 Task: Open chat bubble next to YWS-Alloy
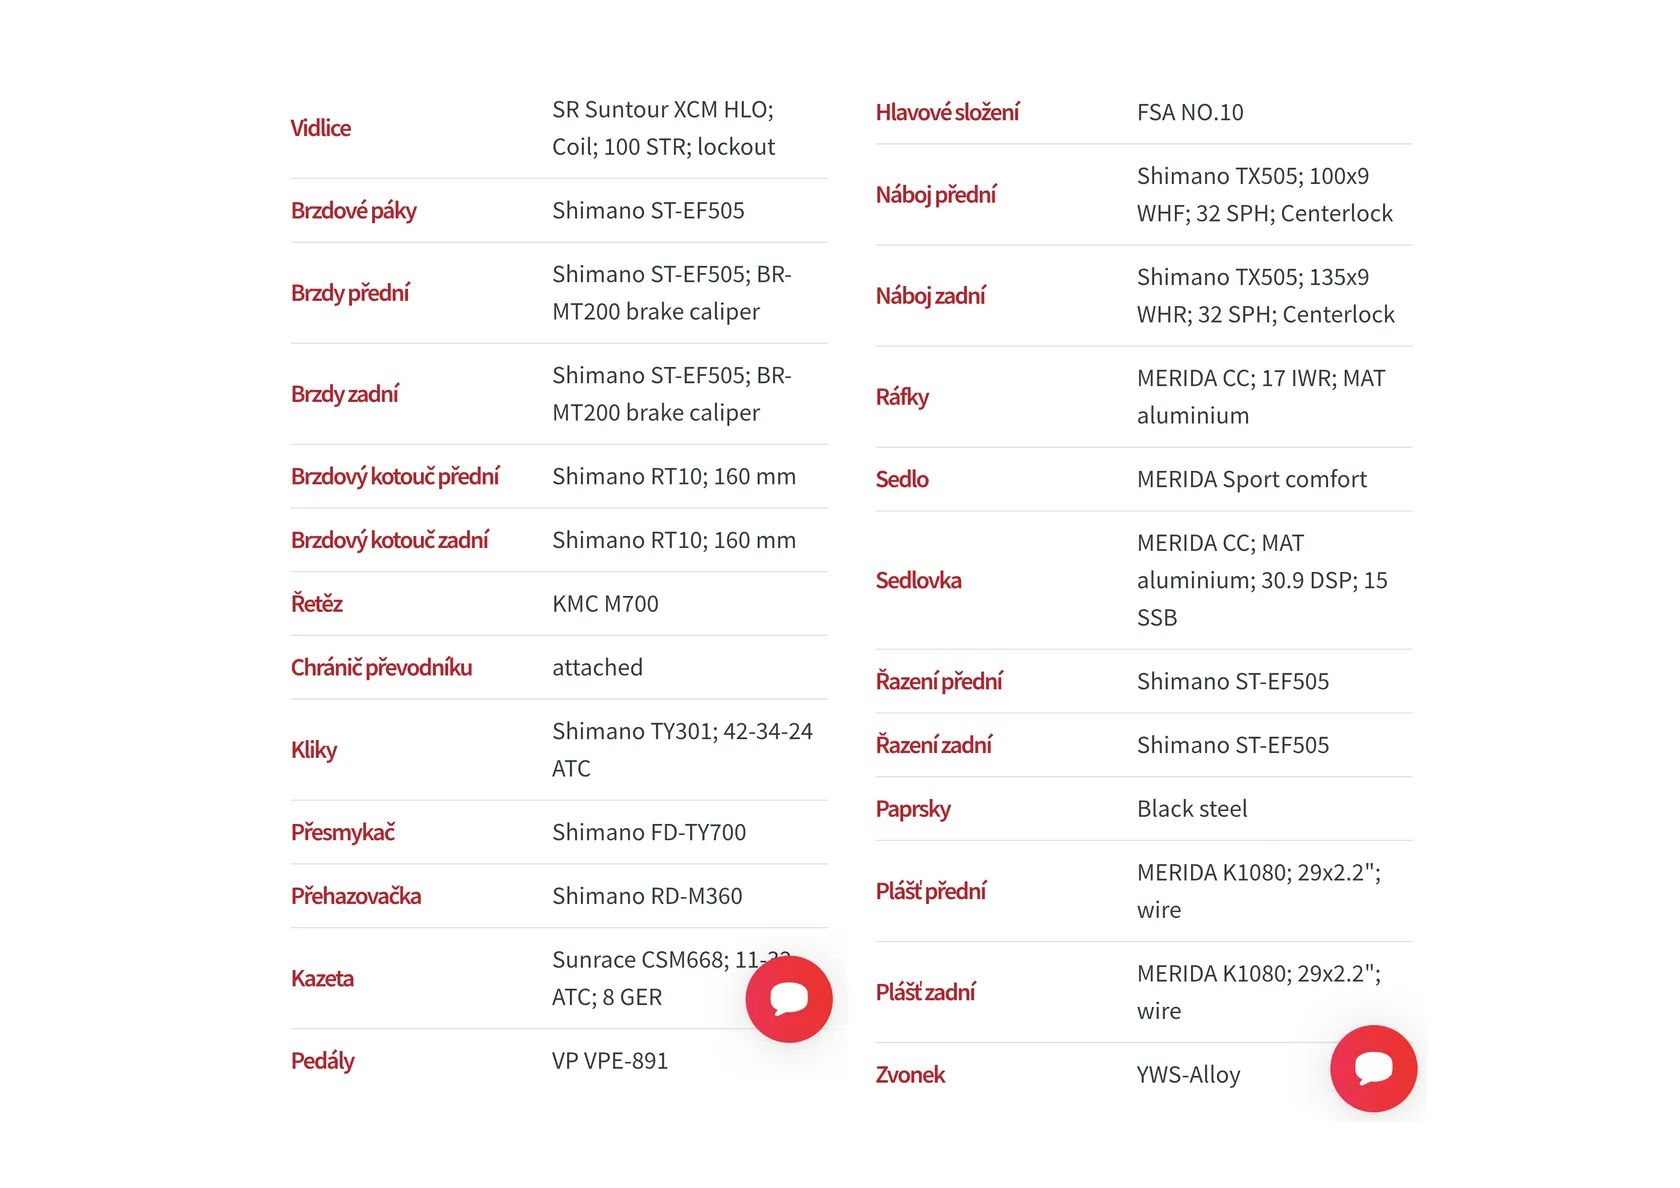[x=1373, y=1068]
